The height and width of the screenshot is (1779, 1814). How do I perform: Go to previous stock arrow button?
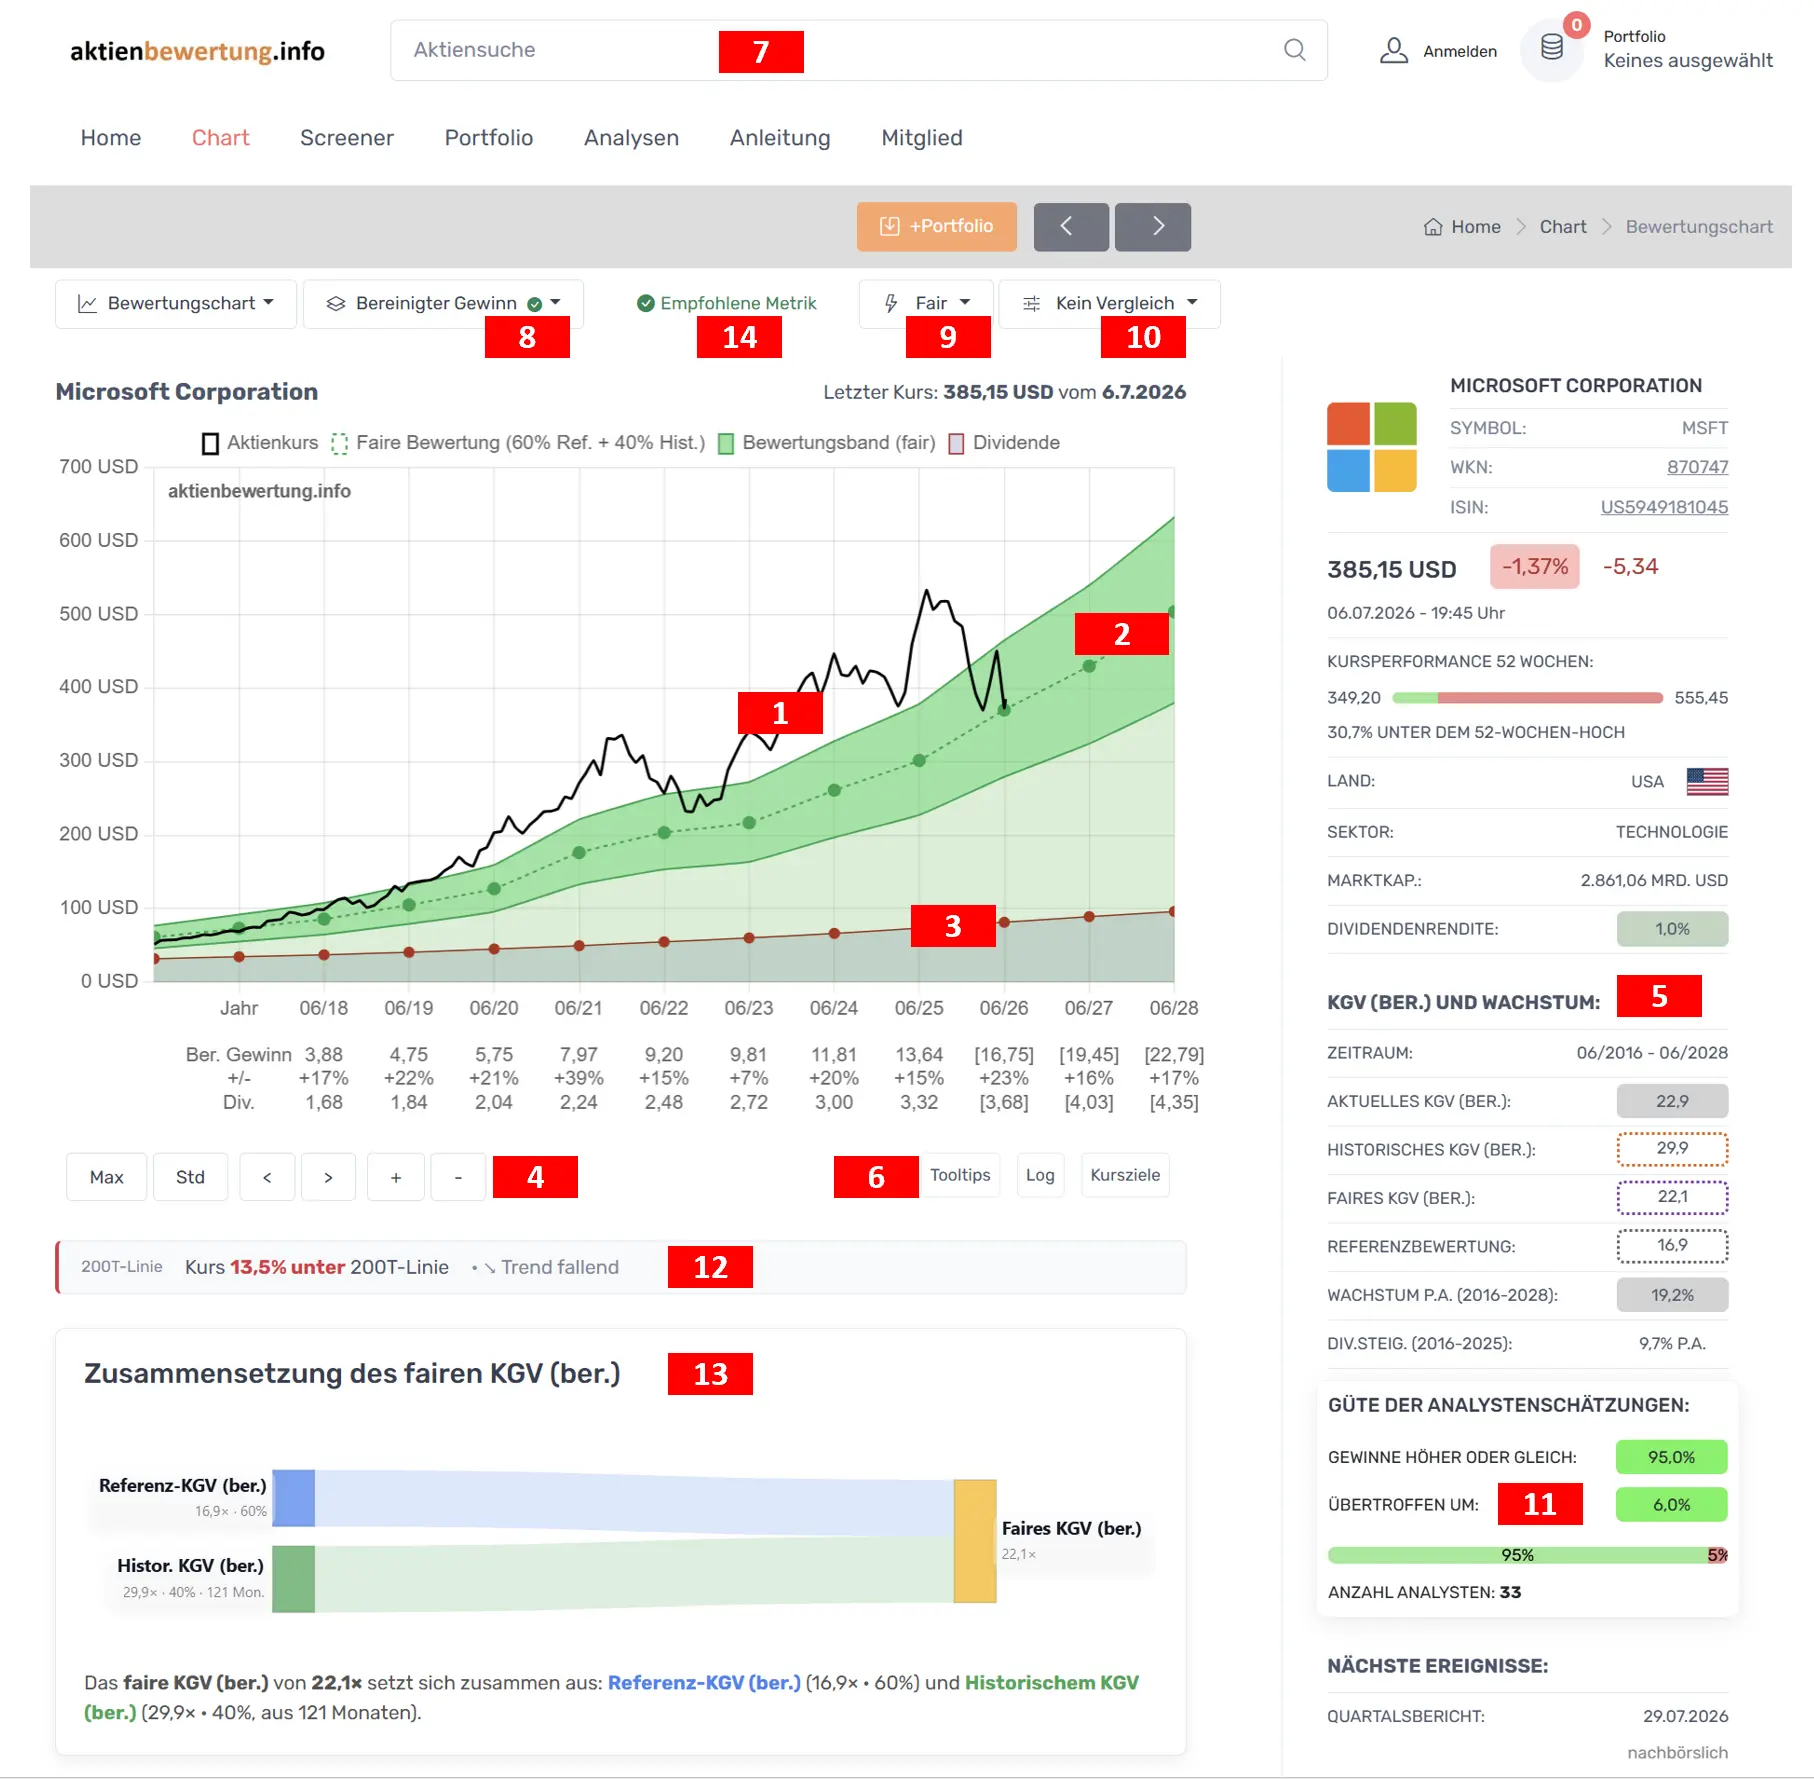[1070, 226]
